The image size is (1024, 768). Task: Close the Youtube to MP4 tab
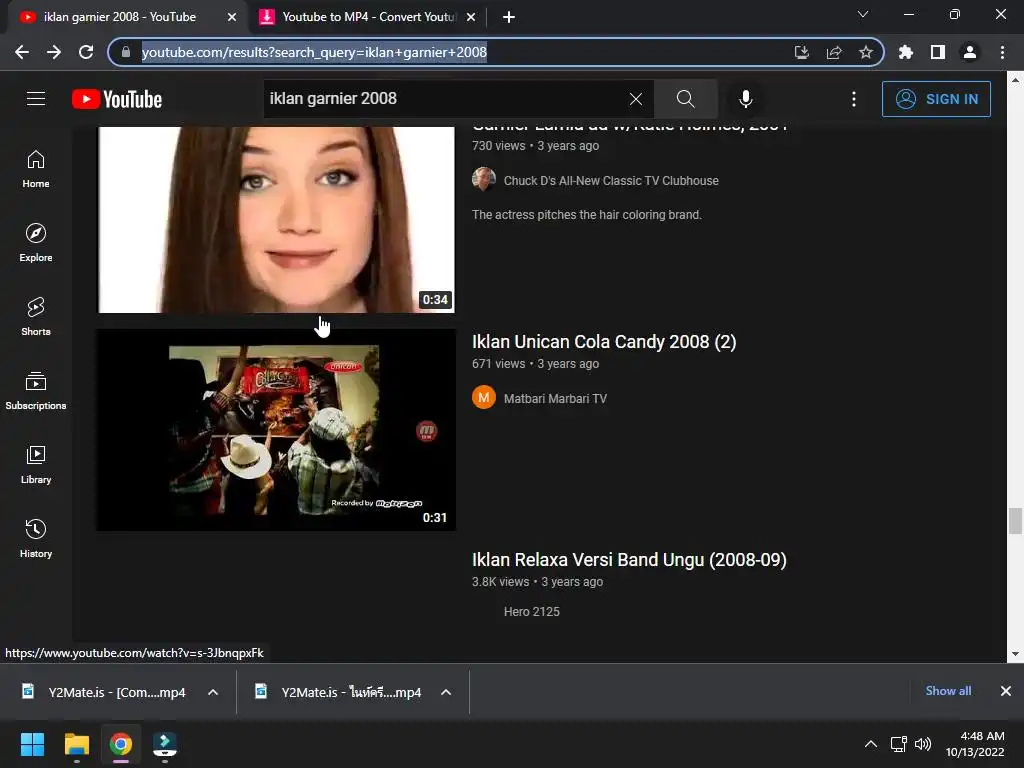coord(471,17)
